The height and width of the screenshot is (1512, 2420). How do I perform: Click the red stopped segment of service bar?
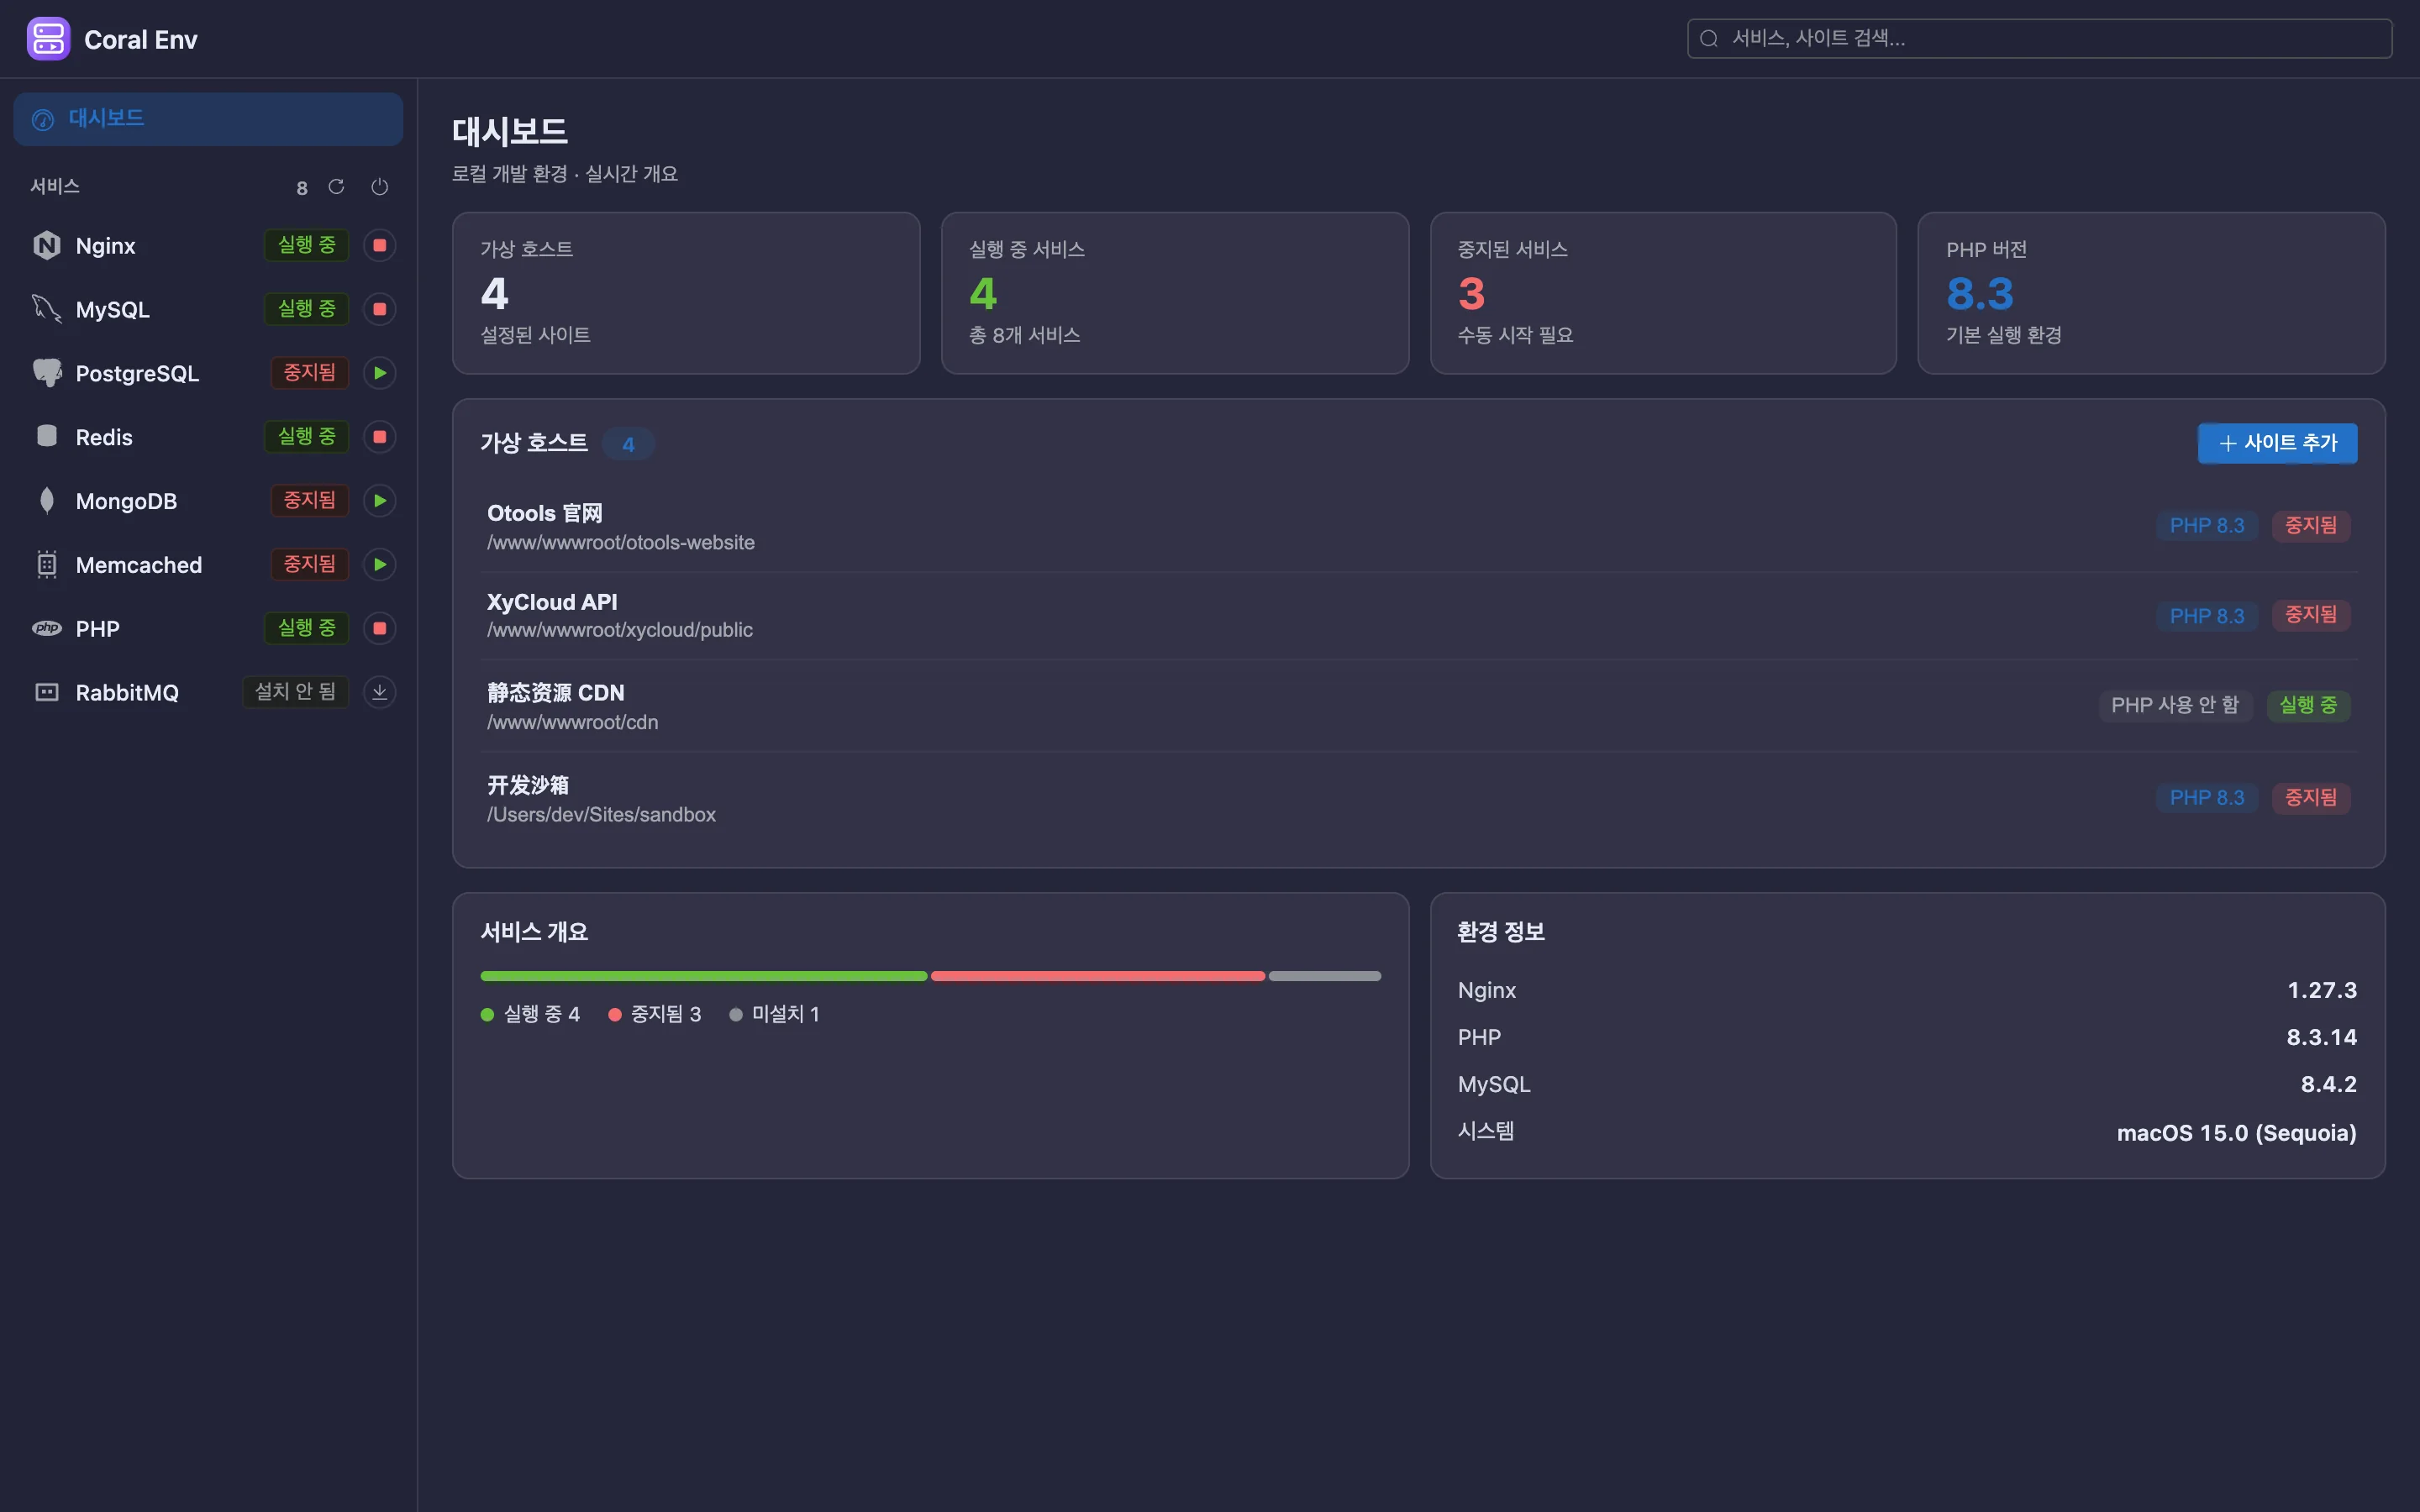(x=1098, y=976)
